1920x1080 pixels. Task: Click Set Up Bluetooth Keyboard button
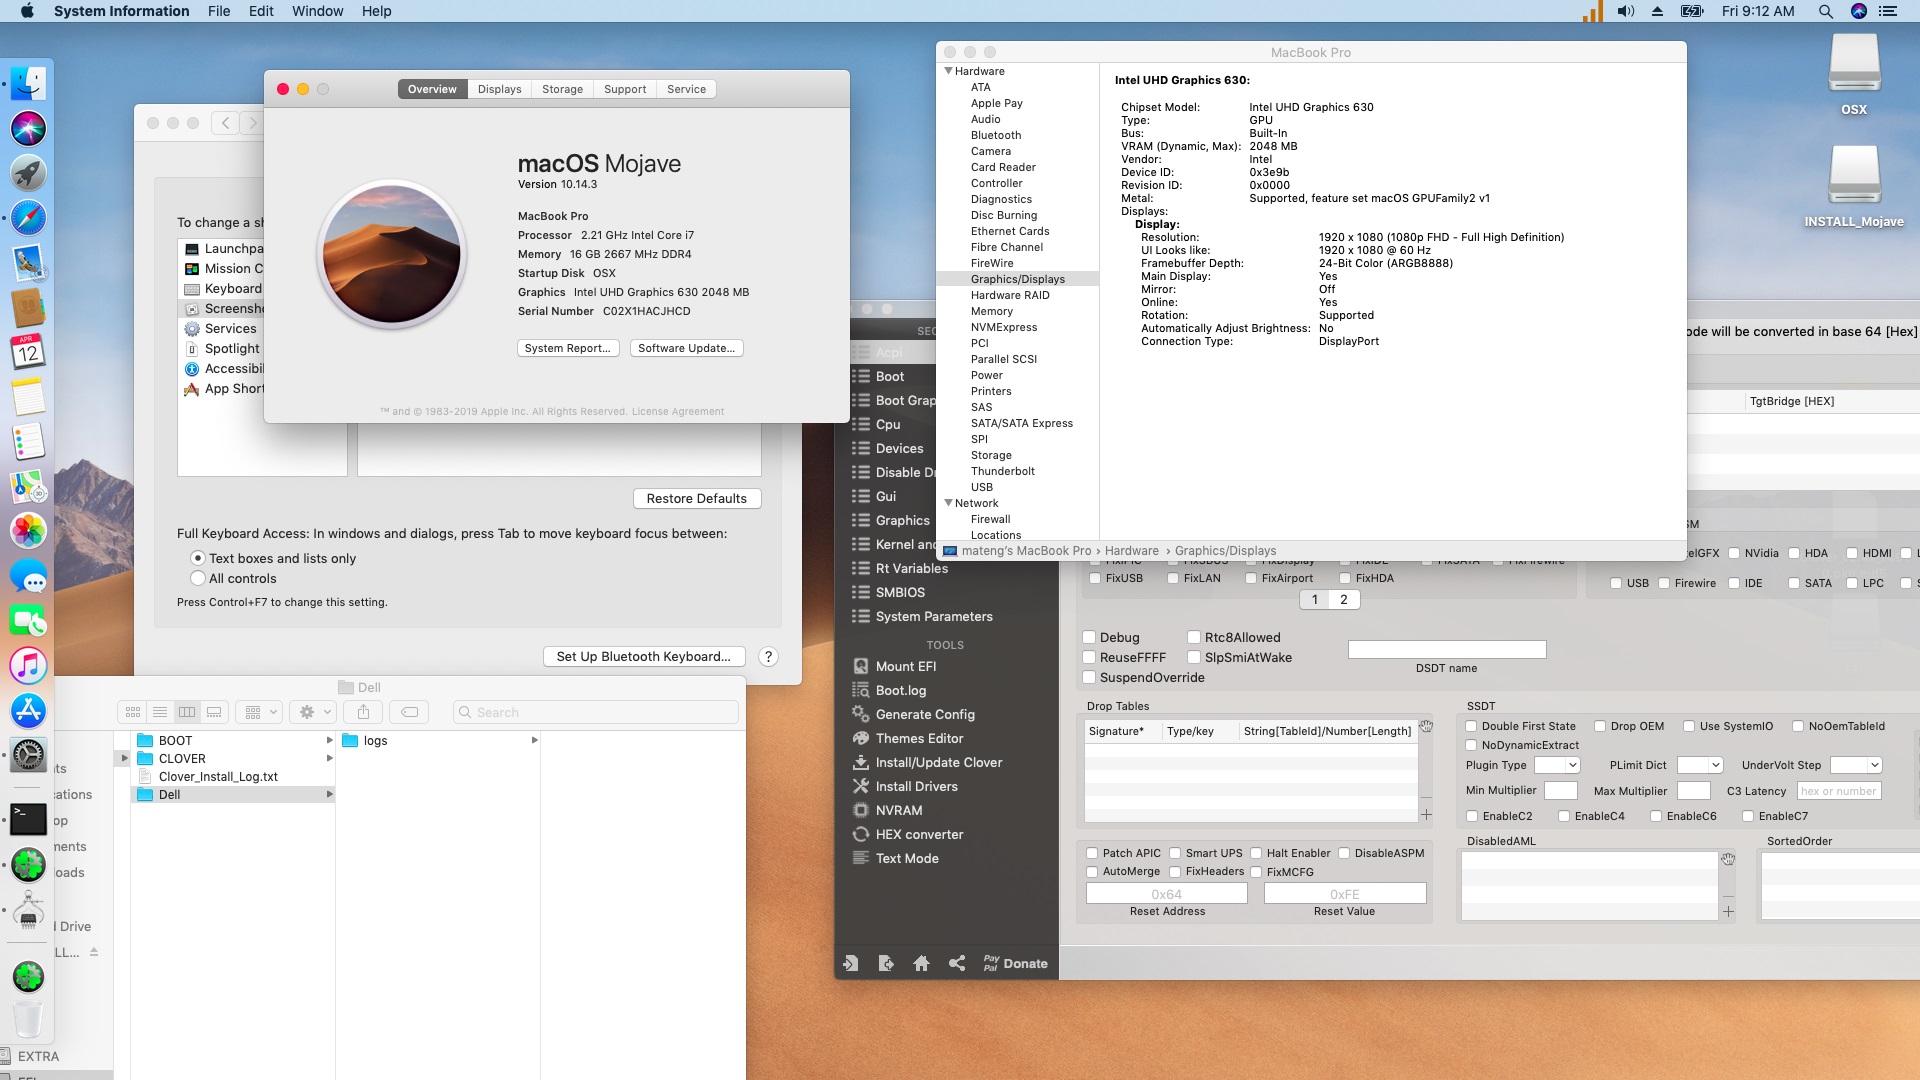[644, 656]
